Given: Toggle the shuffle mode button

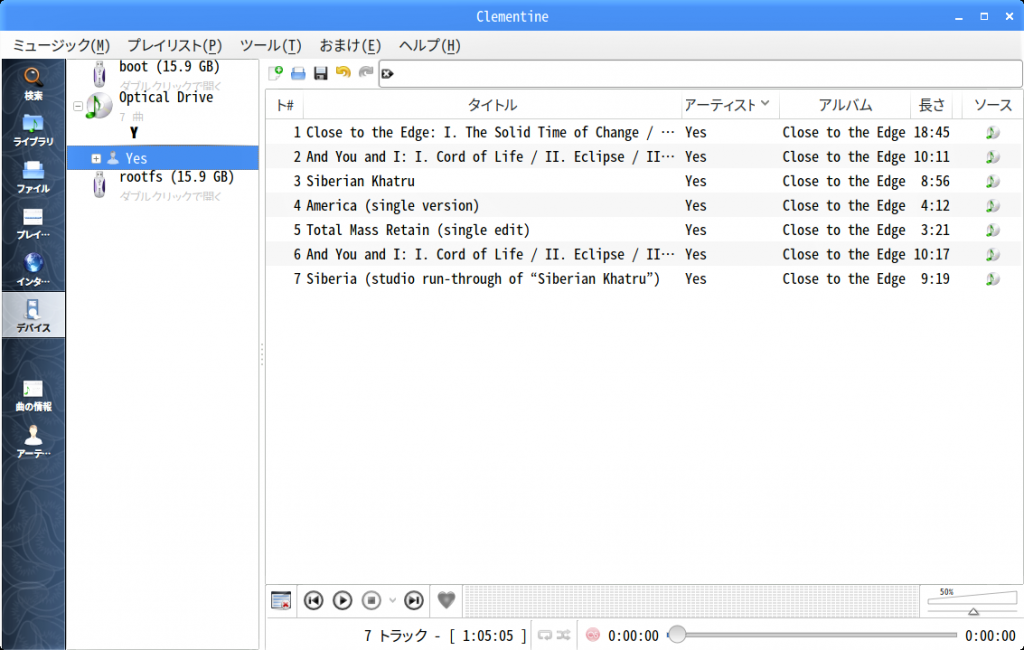Looking at the screenshot, I should coord(564,635).
